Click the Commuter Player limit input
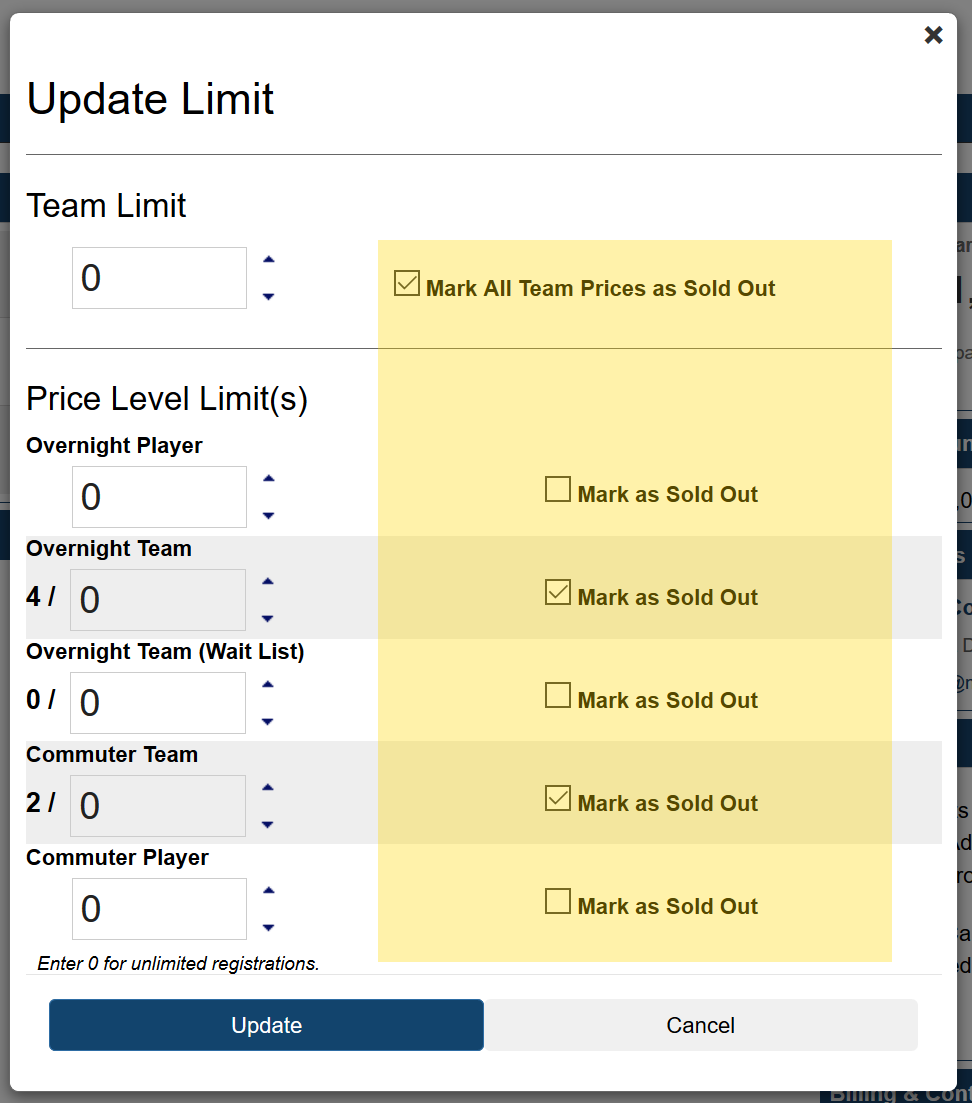 (x=159, y=909)
